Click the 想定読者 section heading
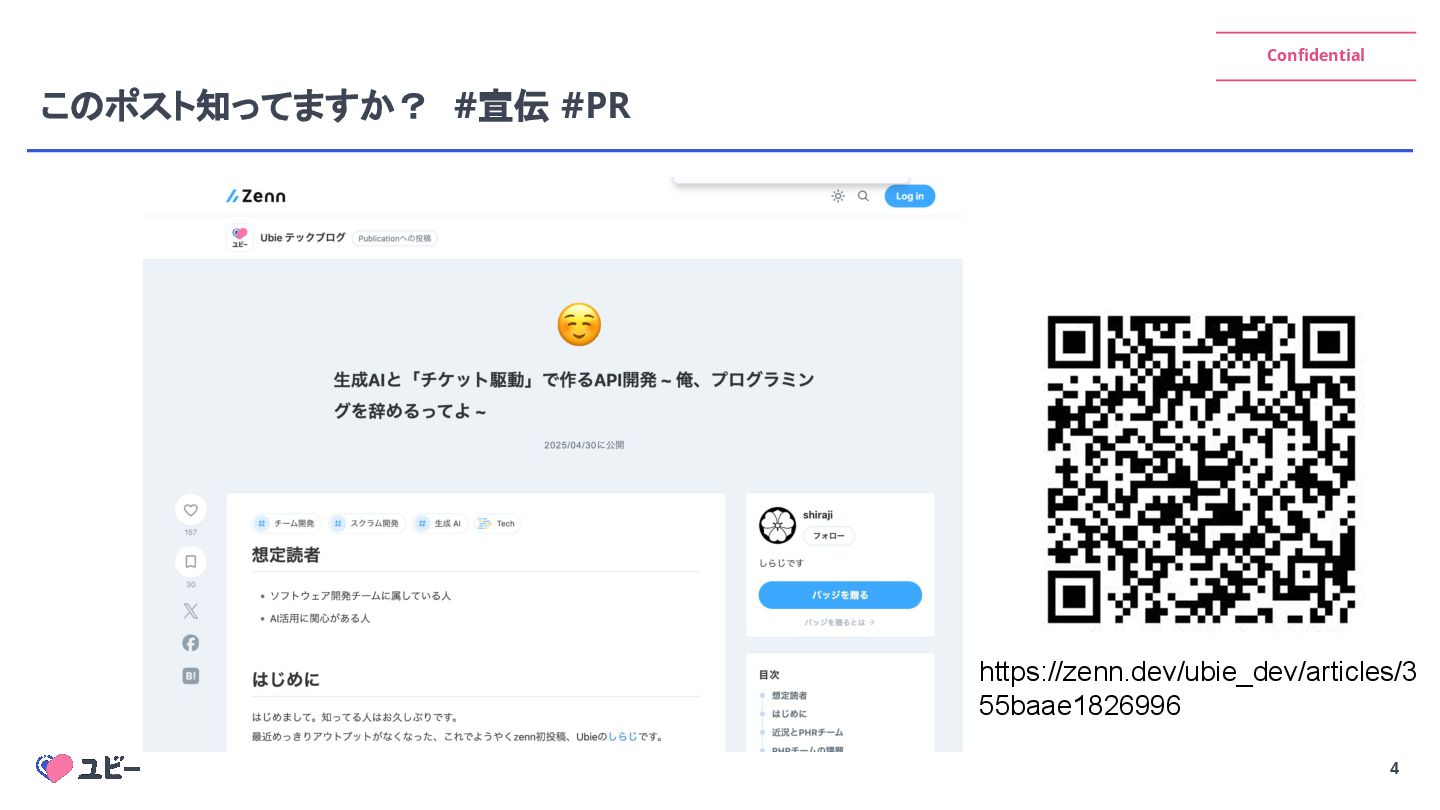The width and height of the screenshot is (1440, 810). [x=286, y=554]
